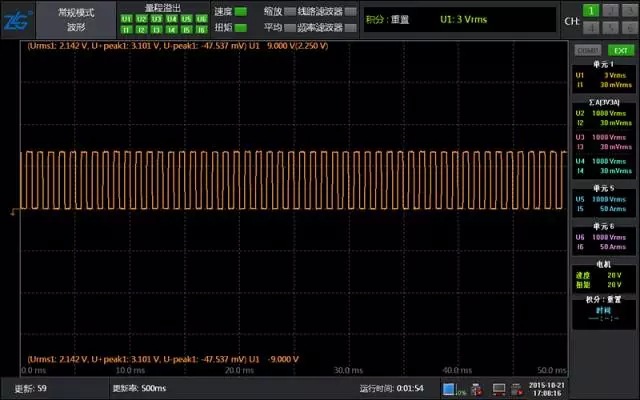640x400 pixels.
Task: Click the blue storage usage icon
Action: click(449, 388)
